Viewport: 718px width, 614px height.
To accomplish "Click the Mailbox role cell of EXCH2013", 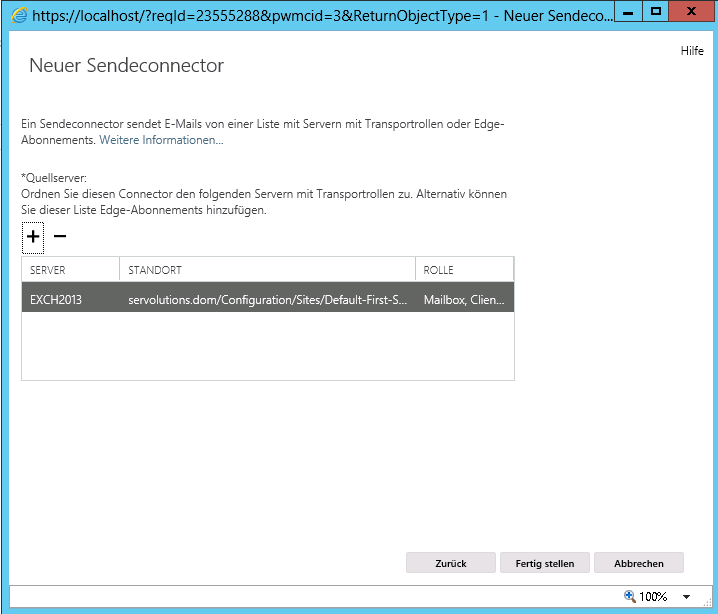I will point(463,299).
